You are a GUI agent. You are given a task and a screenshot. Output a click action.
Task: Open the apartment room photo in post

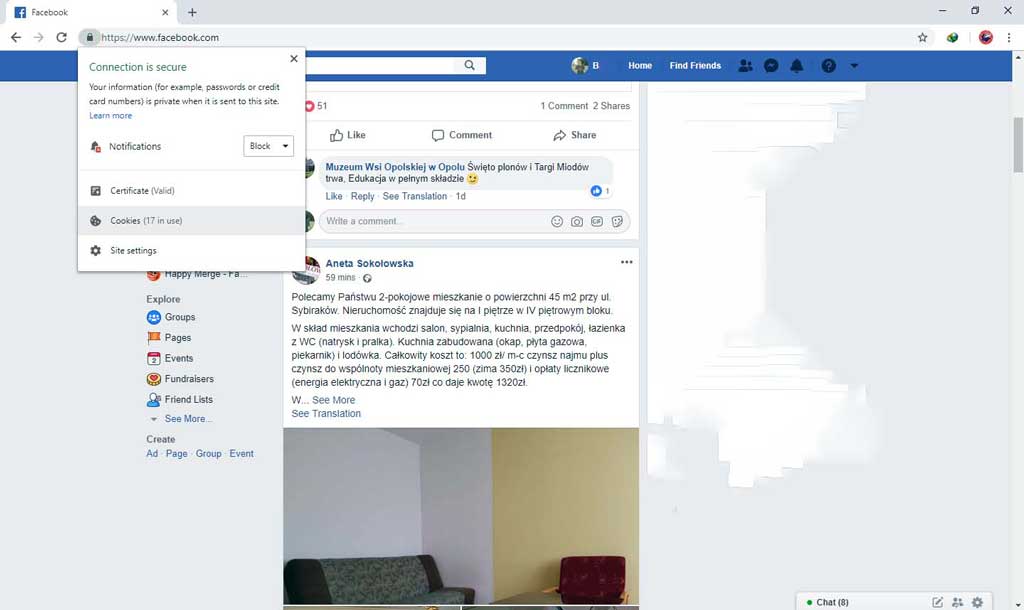461,516
